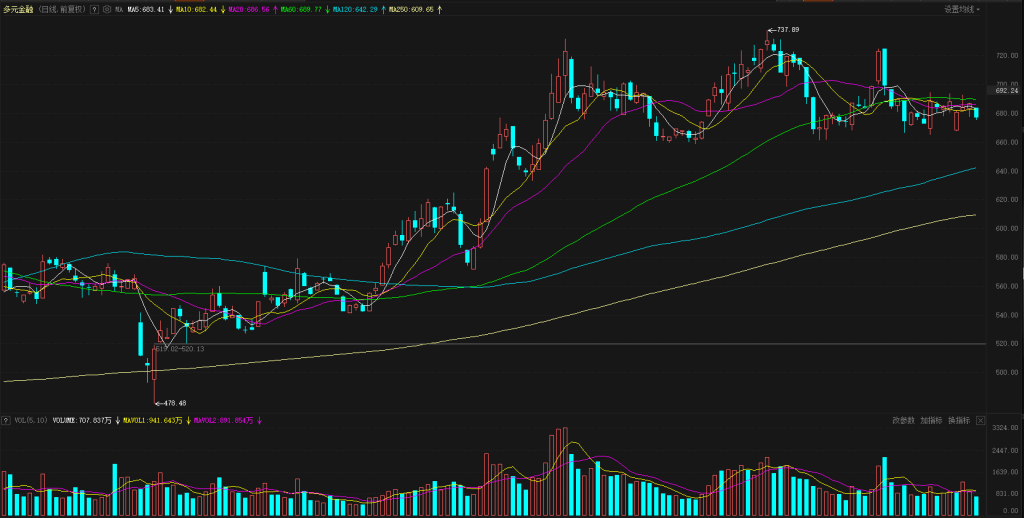Select the 换指标 option in volume panel
The image size is (1024, 518).
pyautogui.click(x=959, y=421)
